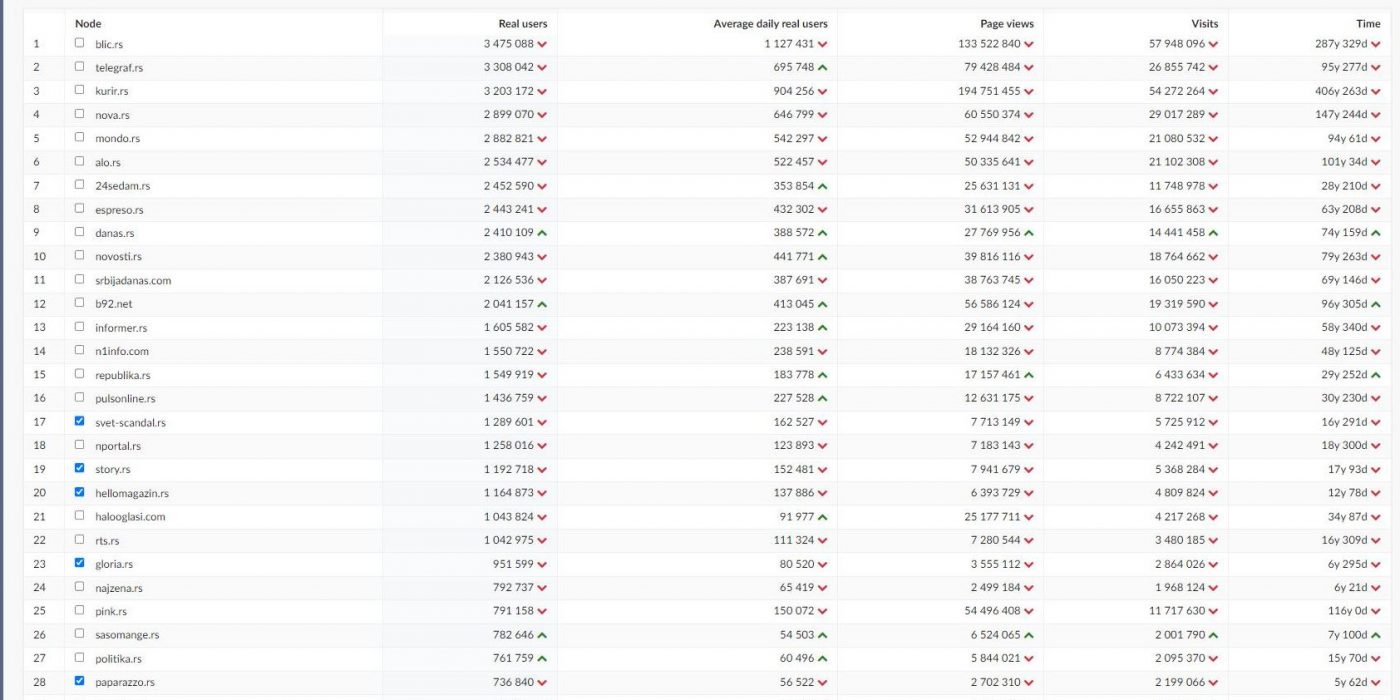Image resolution: width=1400 pixels, height=700 pixels.
Task: Click green arrow beside 74y 159d
Action: coord(1375,233)
